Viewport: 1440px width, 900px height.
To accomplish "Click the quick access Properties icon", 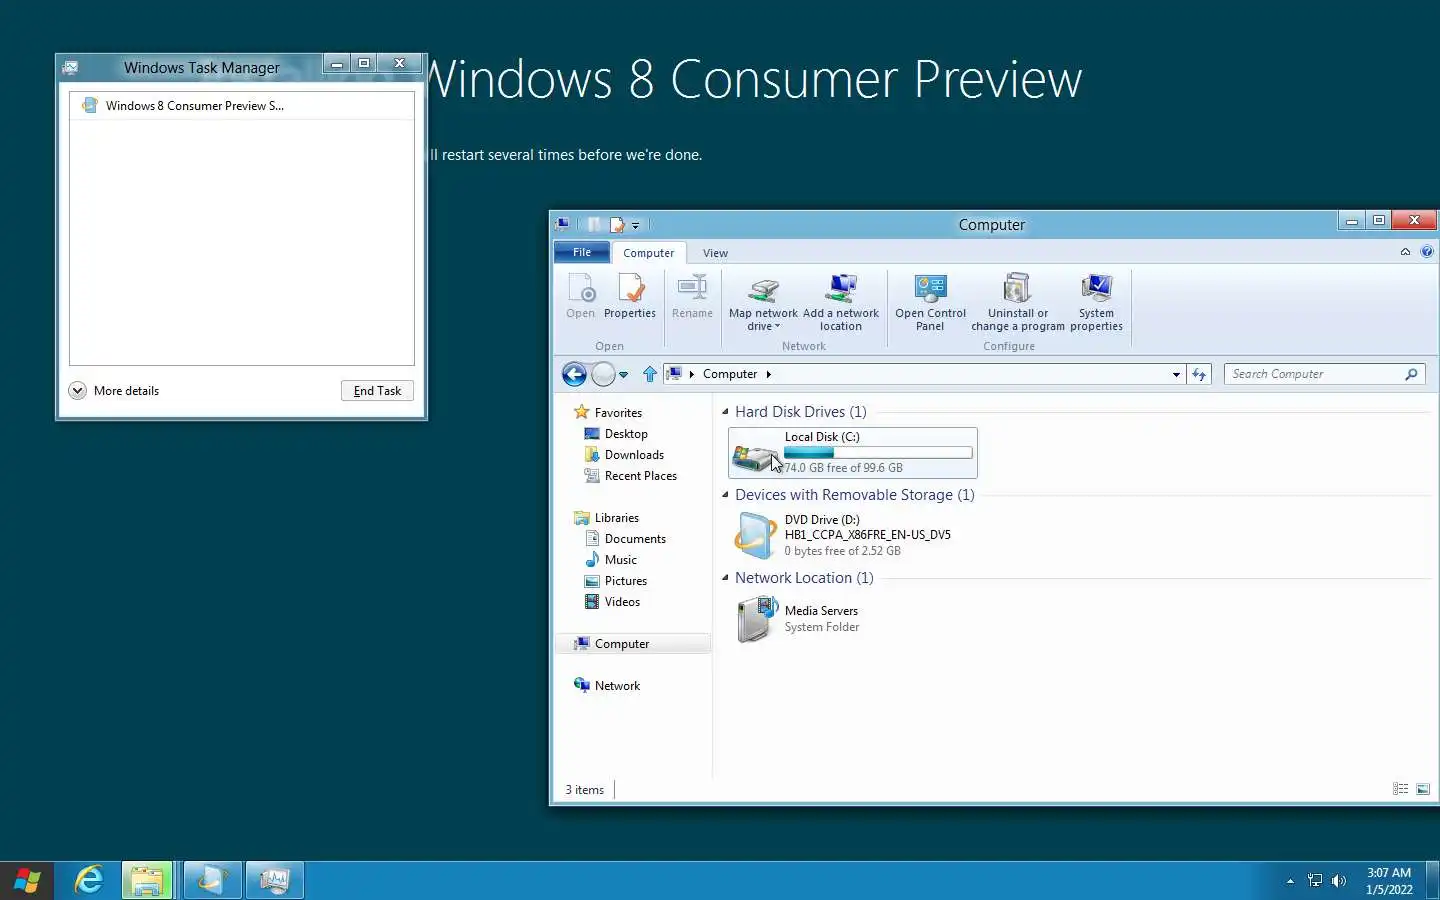I will (617, 225).
